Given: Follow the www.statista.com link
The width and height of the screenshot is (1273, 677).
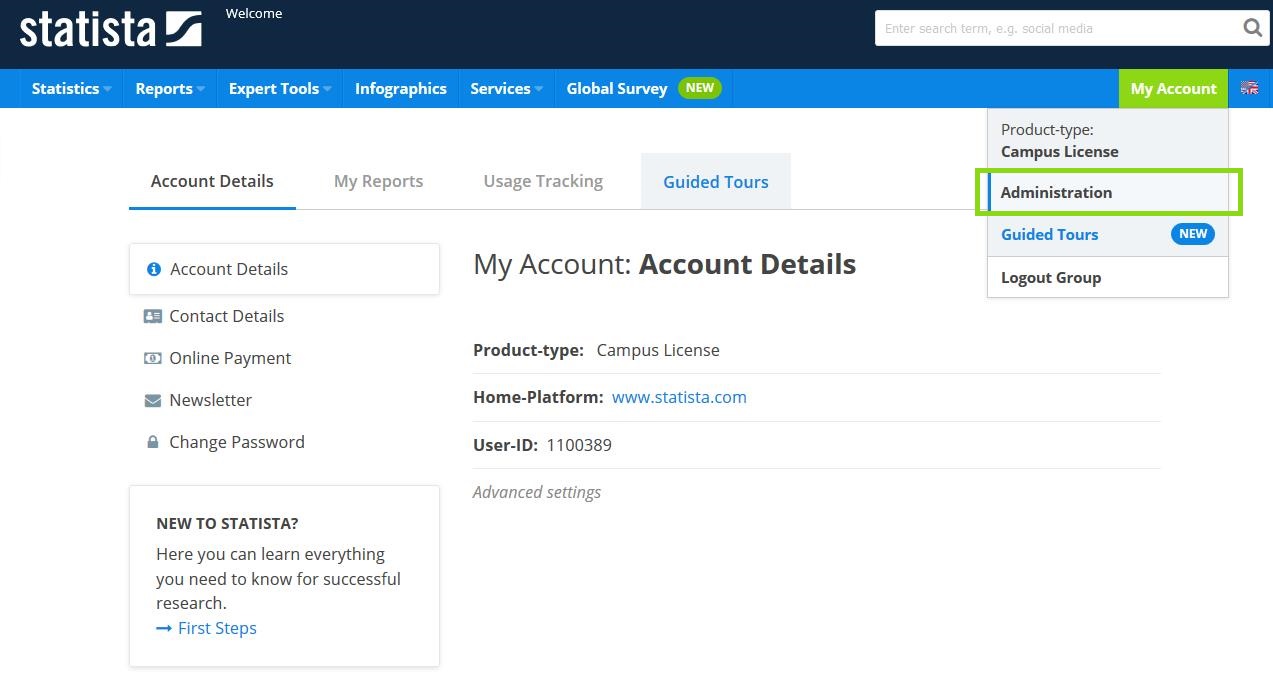Looking at the screenshot, I should pyautogui.click(x=679, y=397).
